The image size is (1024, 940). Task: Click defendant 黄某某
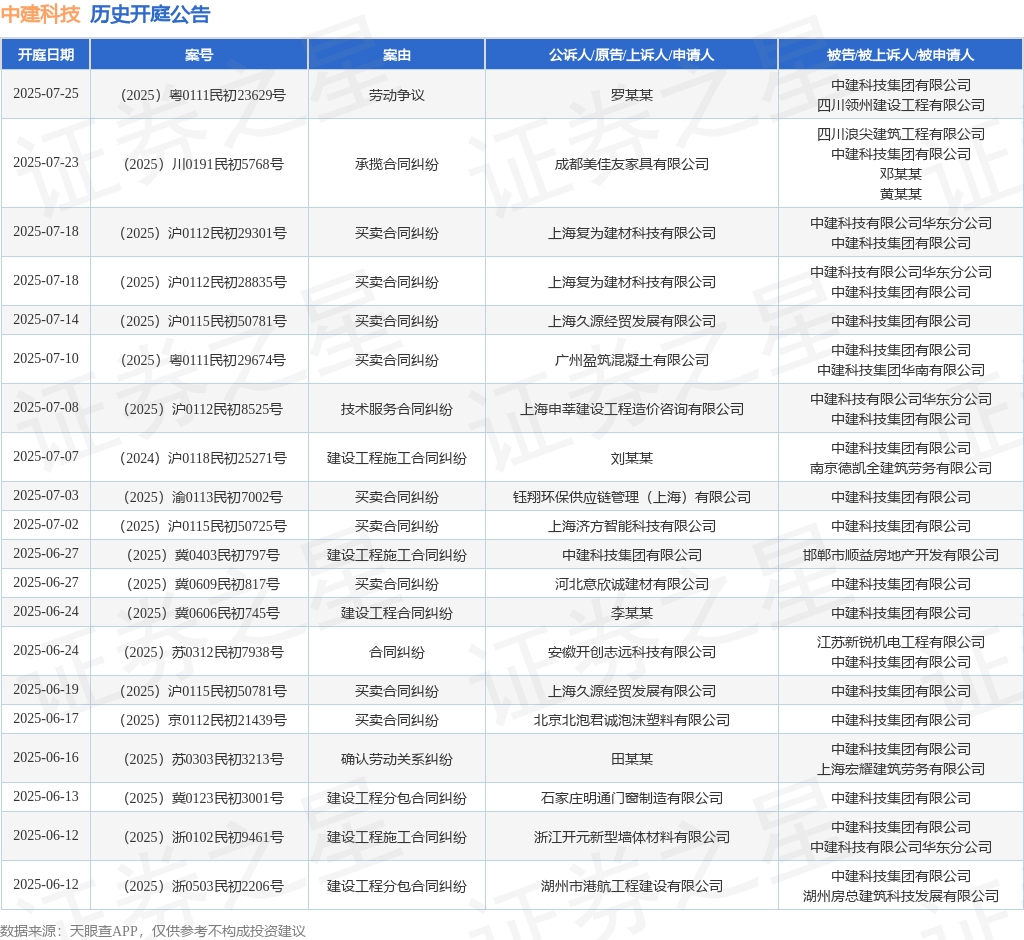[901, 194]
